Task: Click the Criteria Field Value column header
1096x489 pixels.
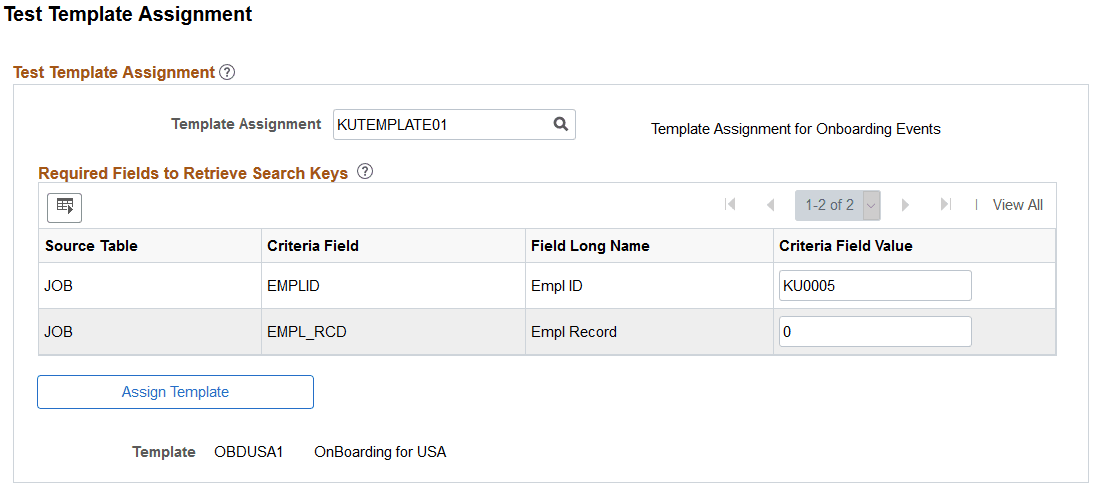Action: coord(846,246)
